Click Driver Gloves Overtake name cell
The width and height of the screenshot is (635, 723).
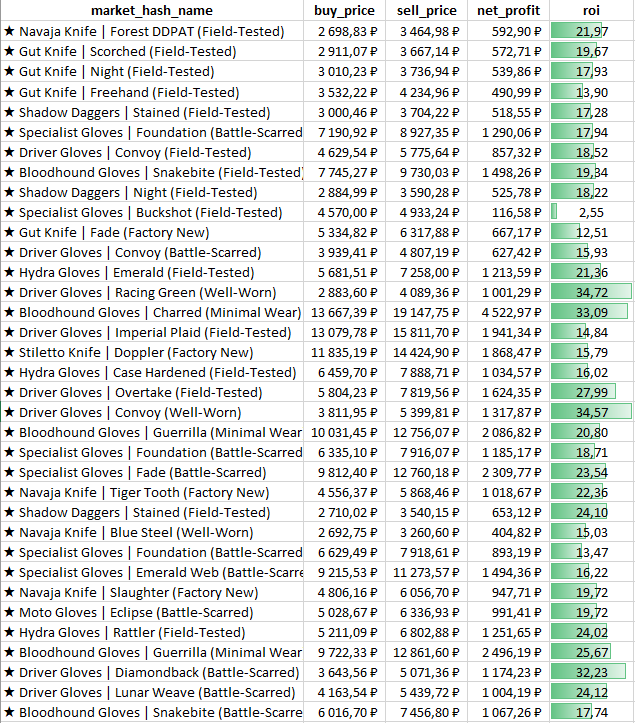[152, 392]
